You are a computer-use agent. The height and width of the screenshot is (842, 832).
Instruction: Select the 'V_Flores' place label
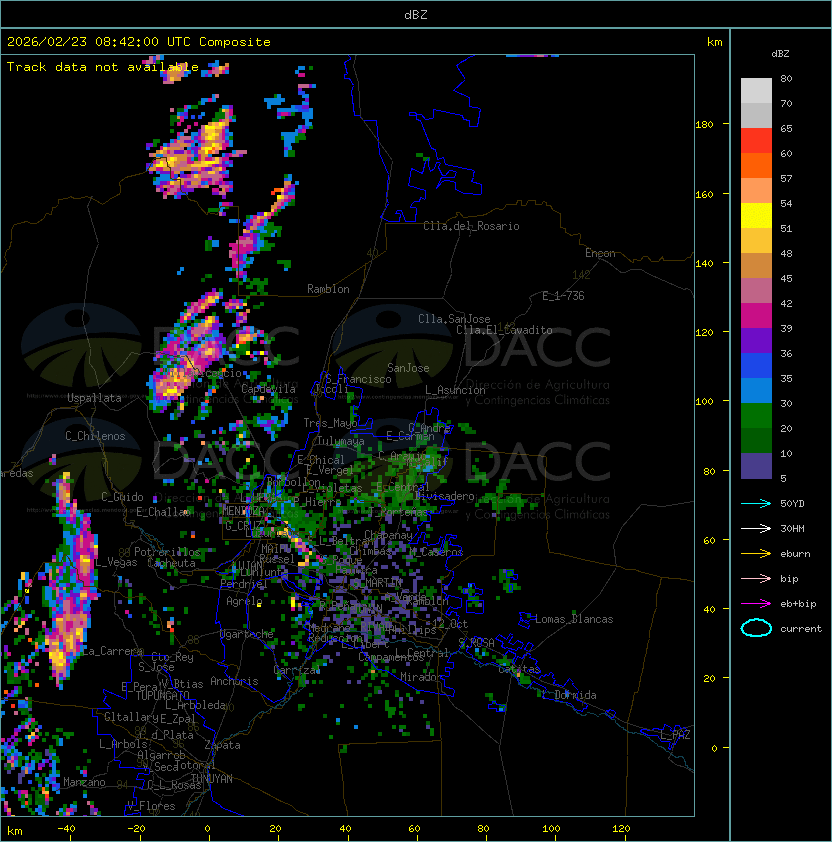[x=151, y=806]
